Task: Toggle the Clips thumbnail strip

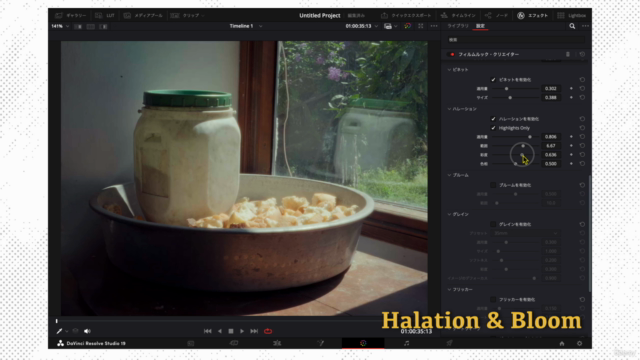Action: [x=187, y=16]
